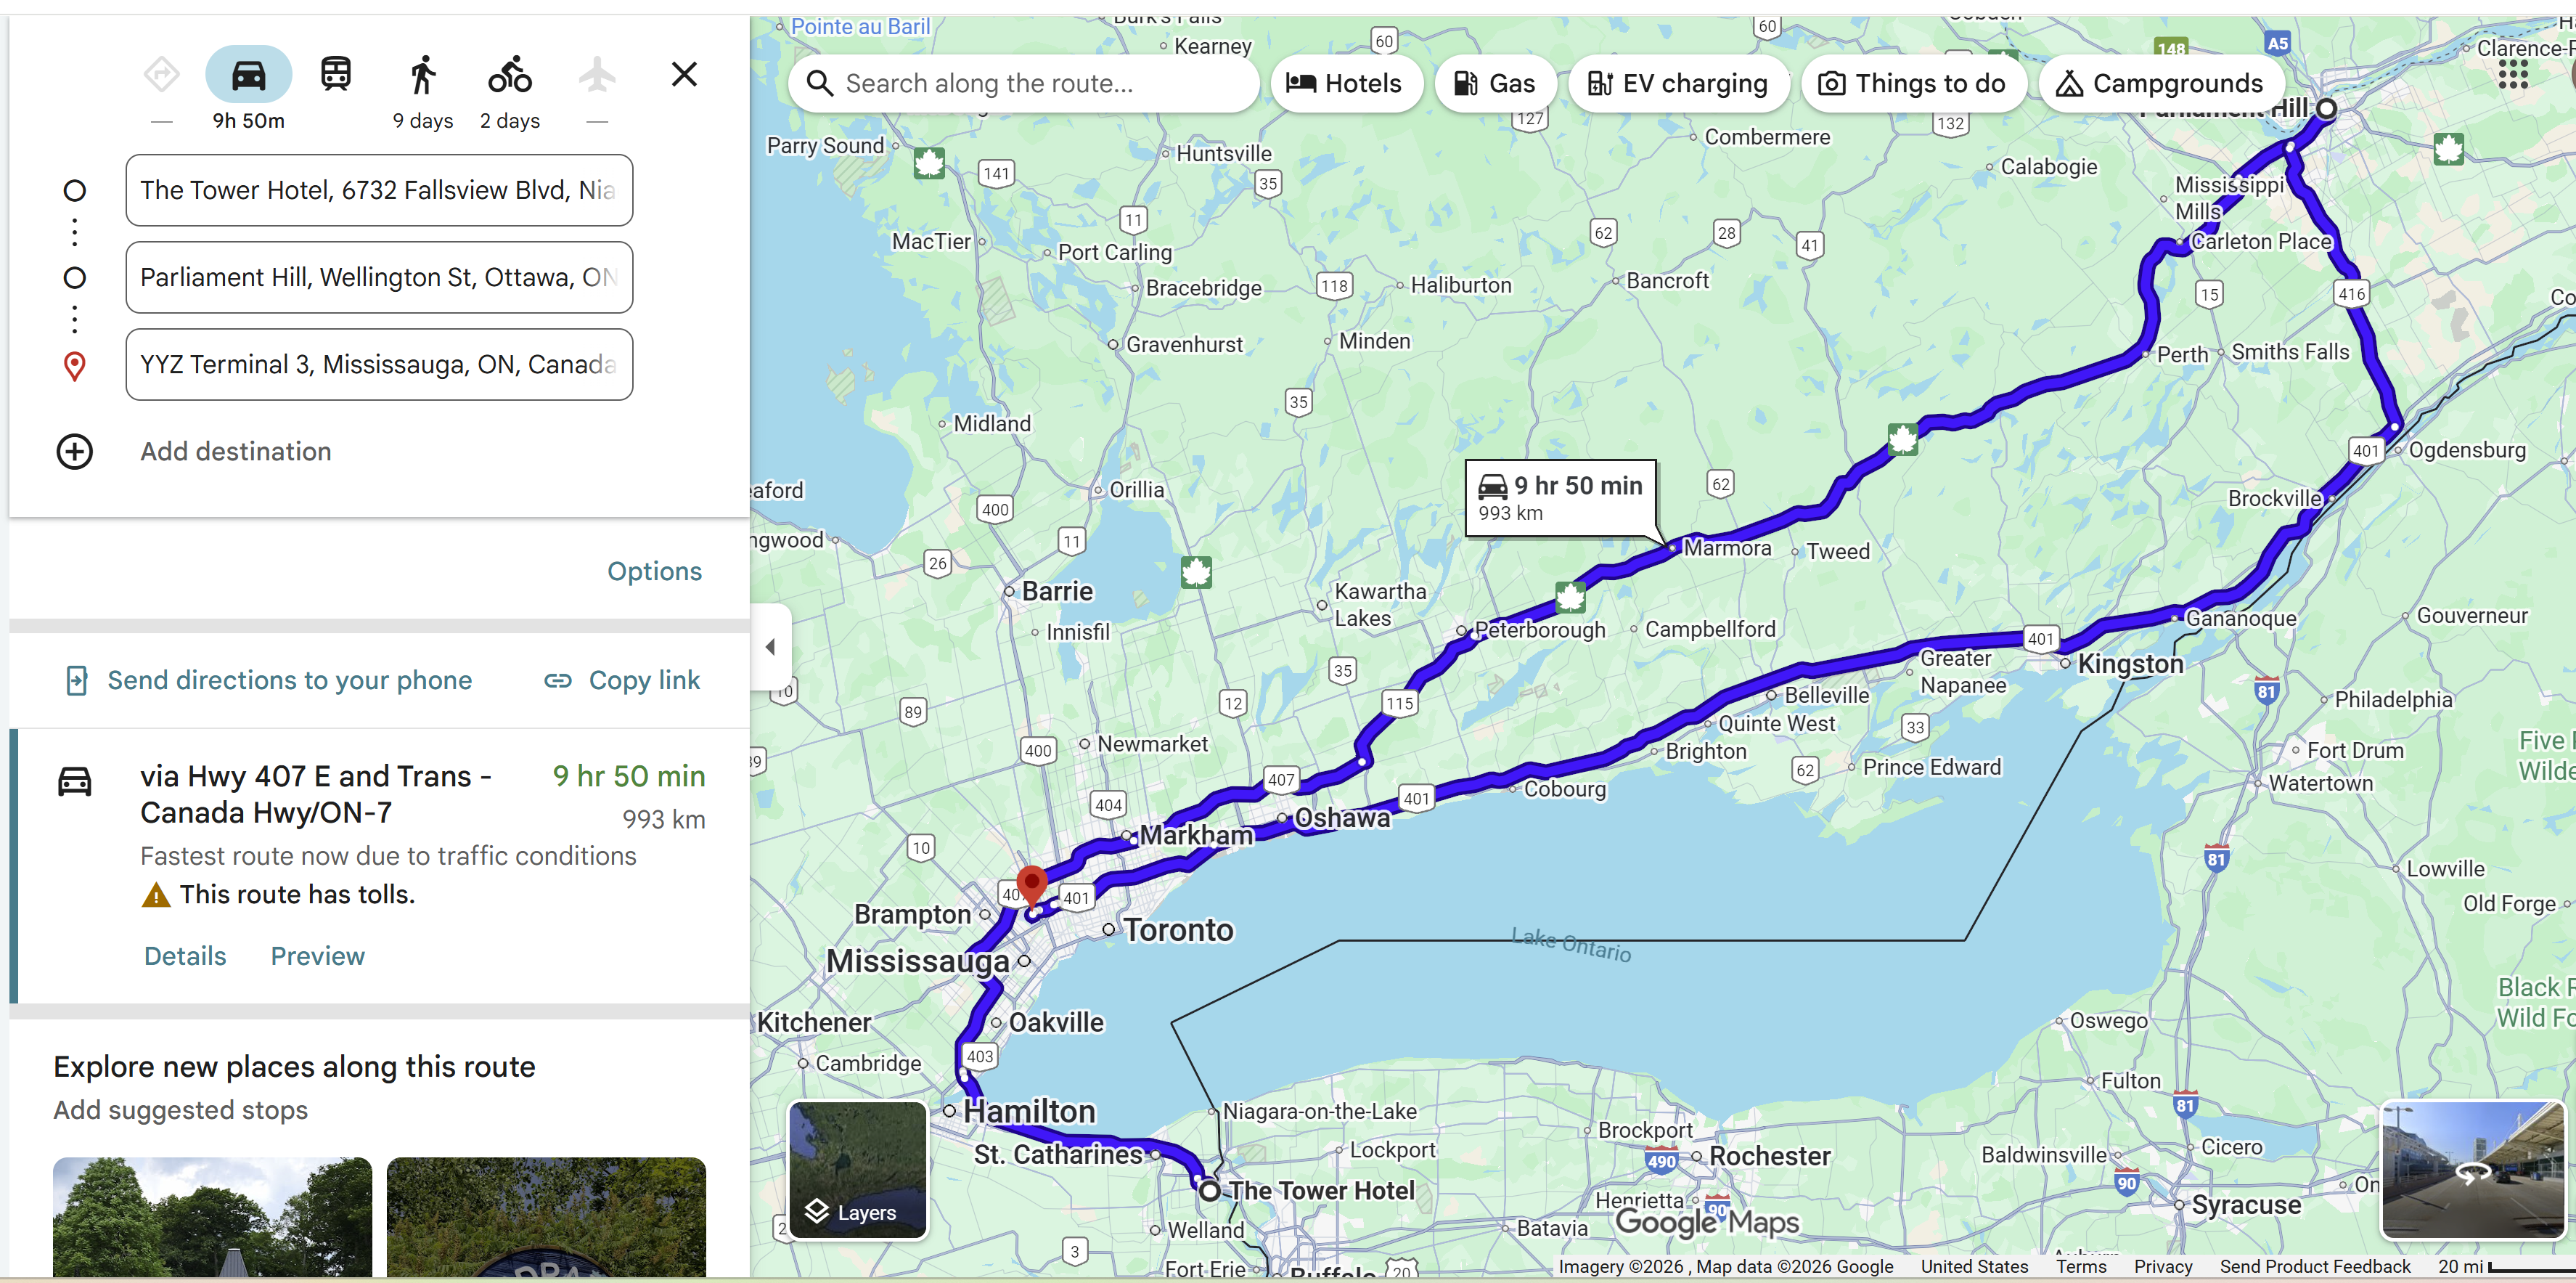
Task: Click the Add destination plus icon
Action: 75,452
